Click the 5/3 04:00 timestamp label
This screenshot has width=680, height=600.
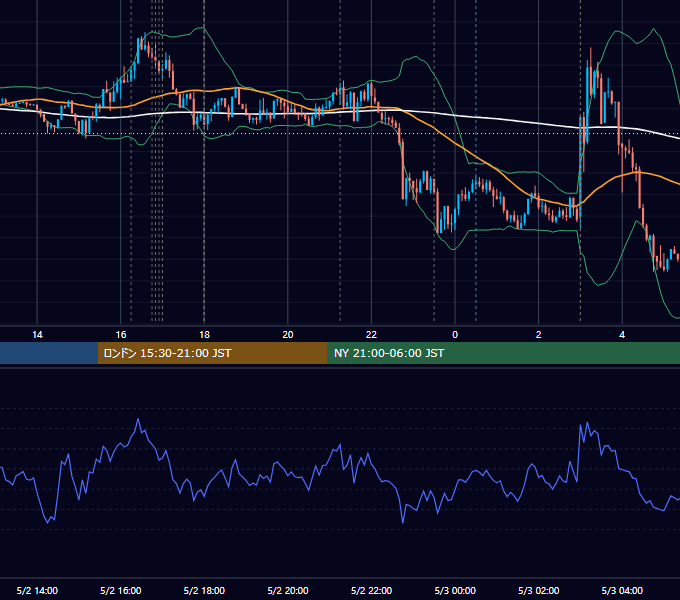coord(622,590)
